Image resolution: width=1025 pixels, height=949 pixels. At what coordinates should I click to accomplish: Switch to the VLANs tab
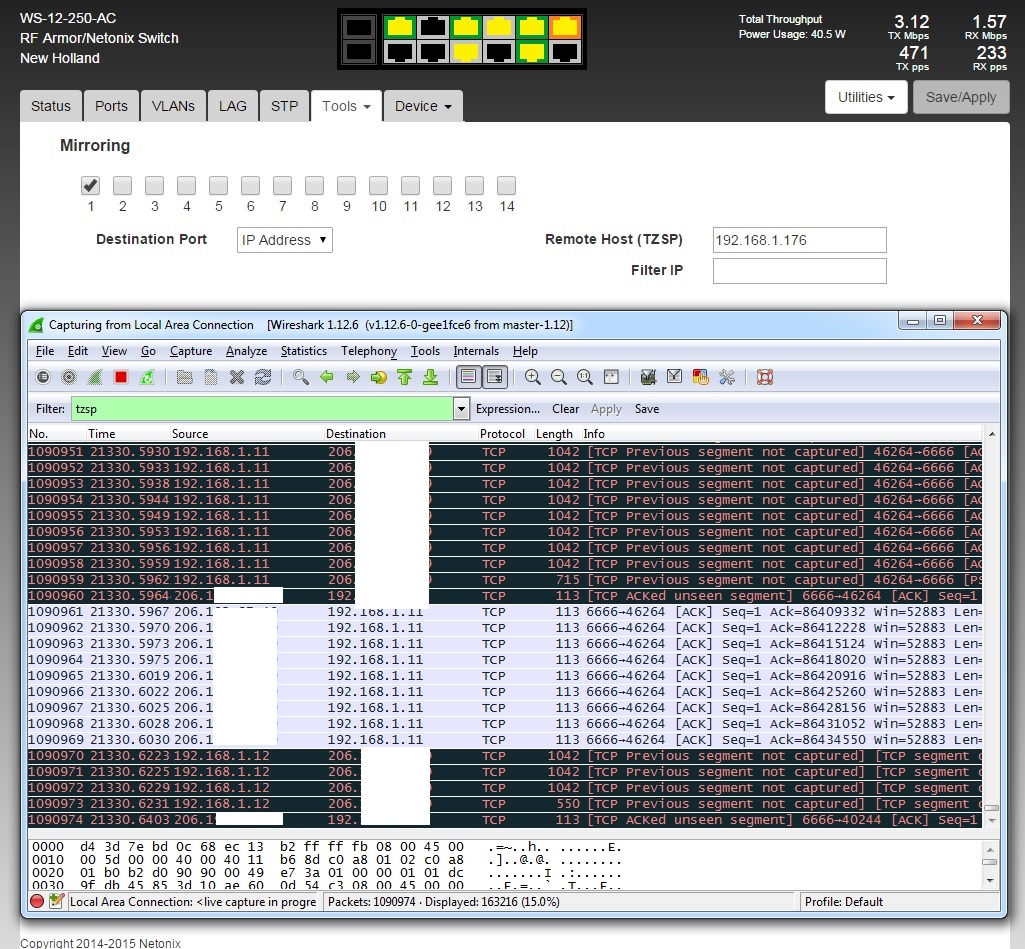[x=173, y=106]
